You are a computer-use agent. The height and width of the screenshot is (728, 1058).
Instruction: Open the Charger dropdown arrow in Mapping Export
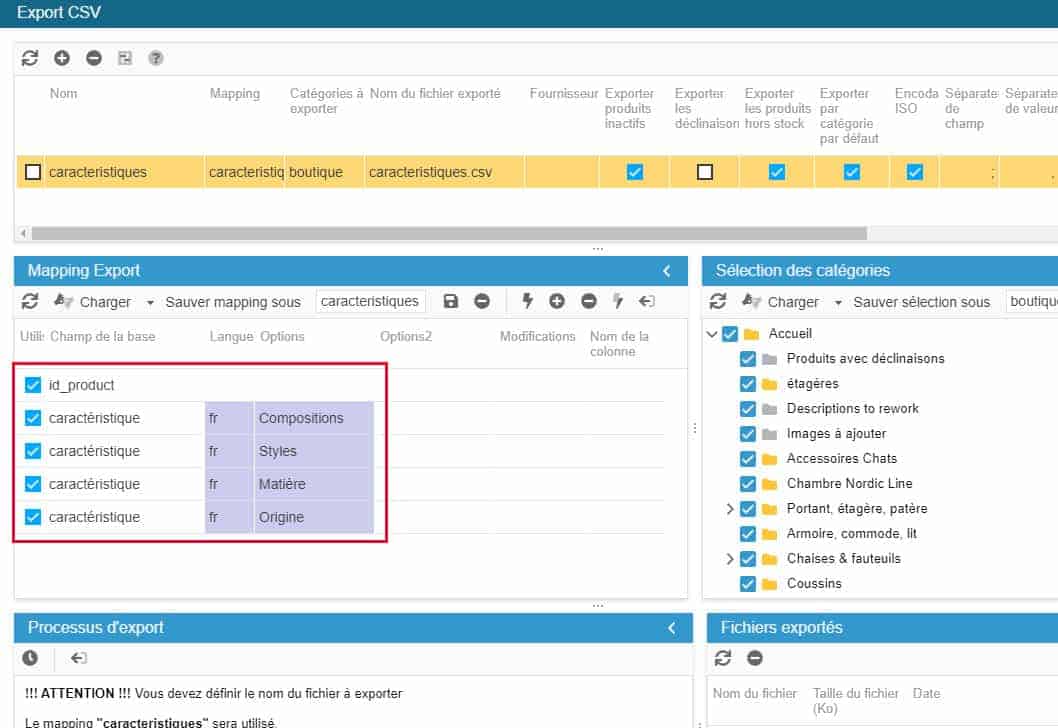pos(150,302)
